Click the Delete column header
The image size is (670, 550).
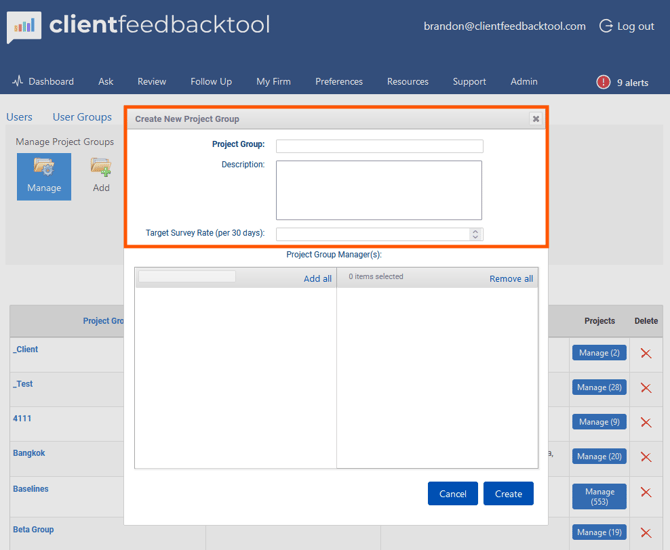click(x=646, y=321)
